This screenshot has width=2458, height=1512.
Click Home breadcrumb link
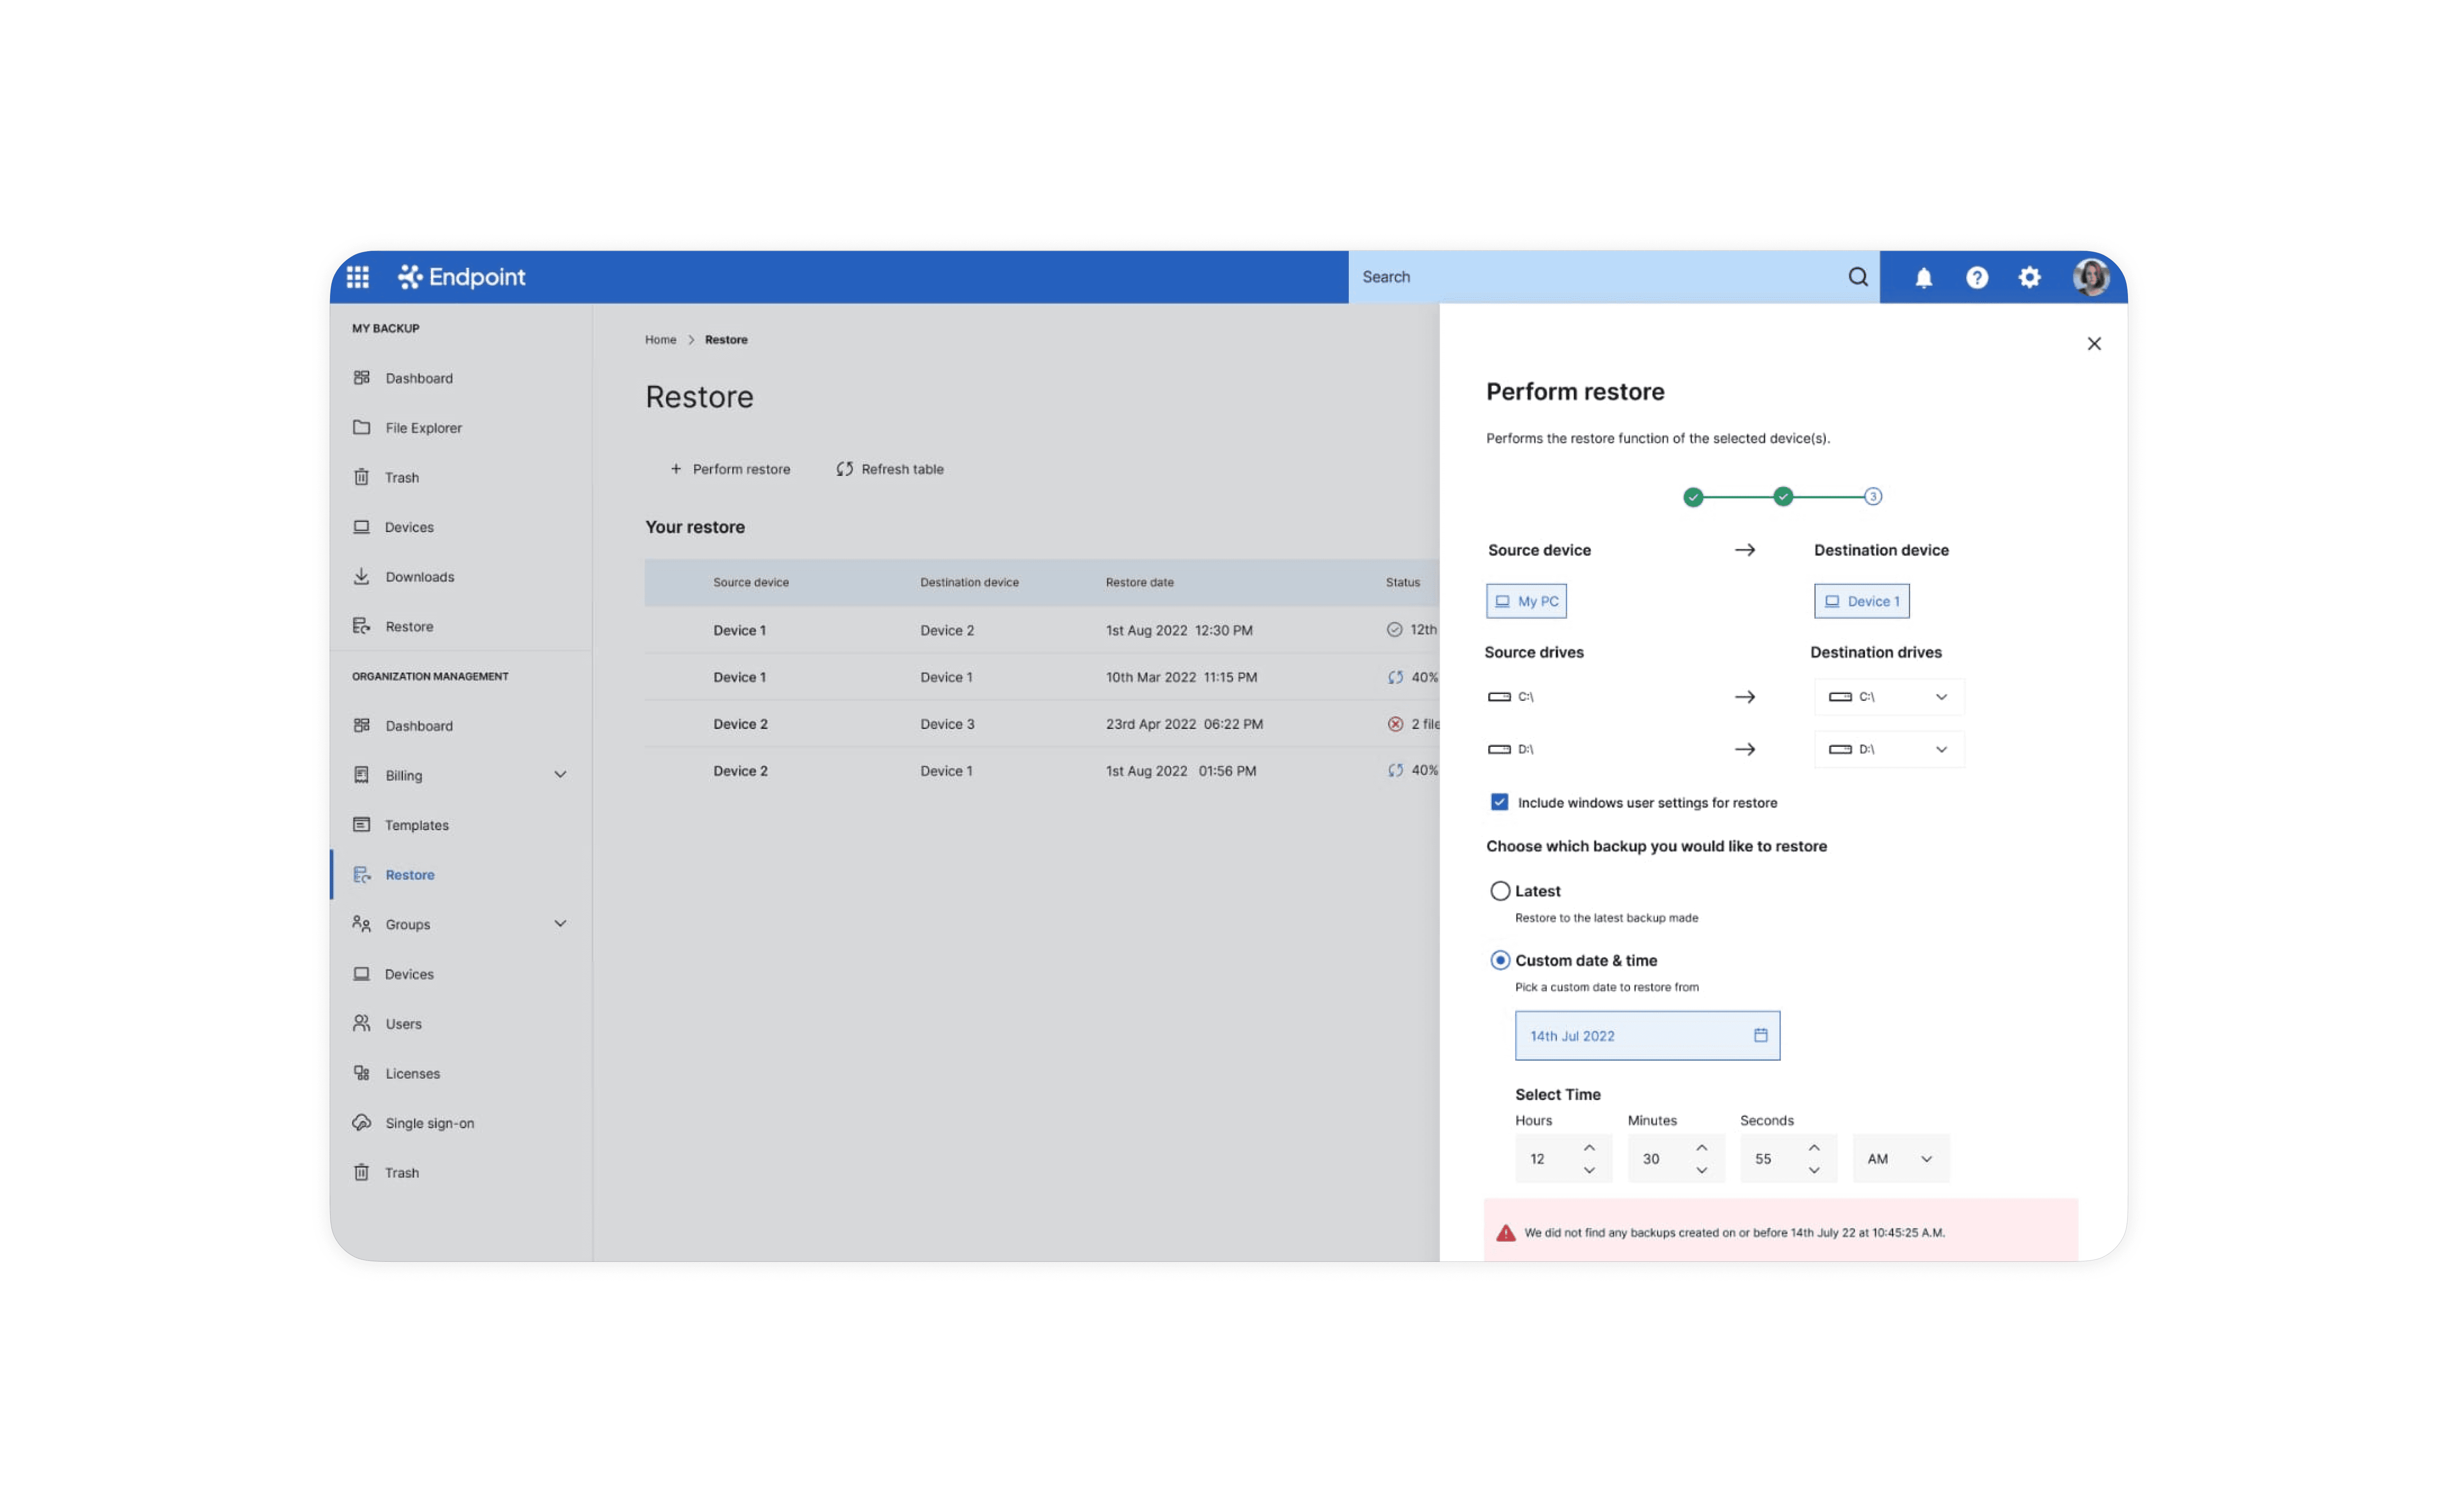pos(660,340)
